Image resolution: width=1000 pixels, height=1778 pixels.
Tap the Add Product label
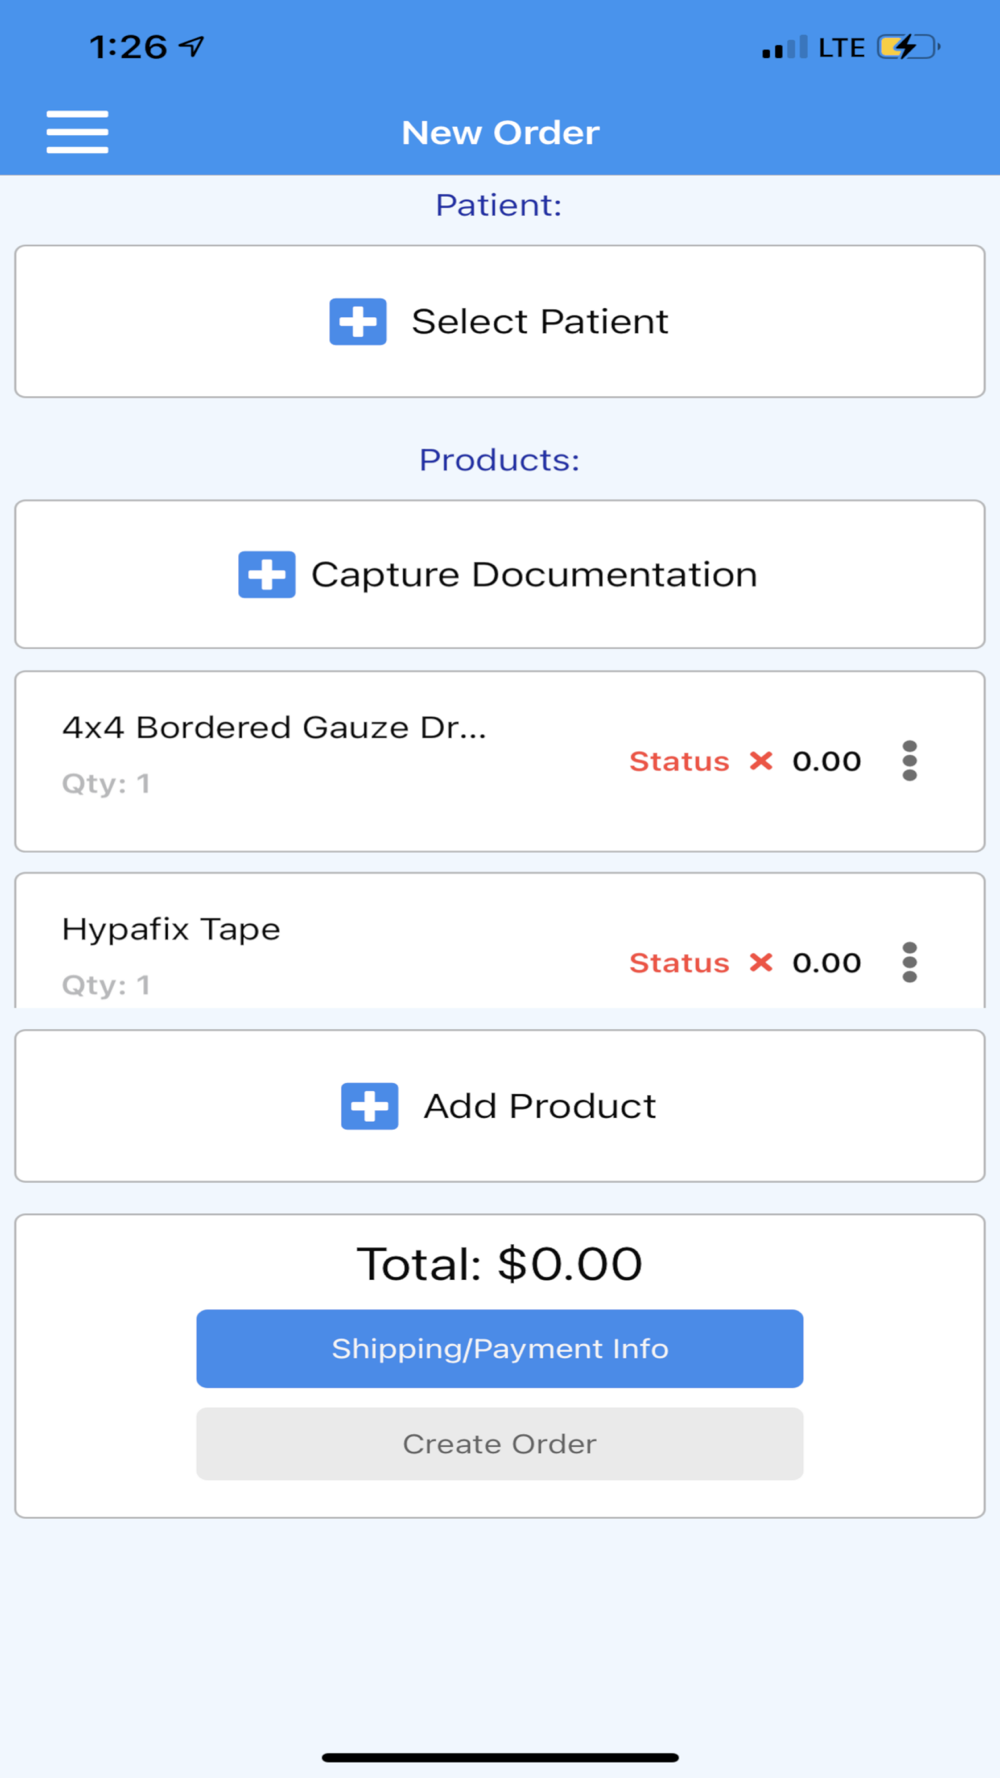540,1106
